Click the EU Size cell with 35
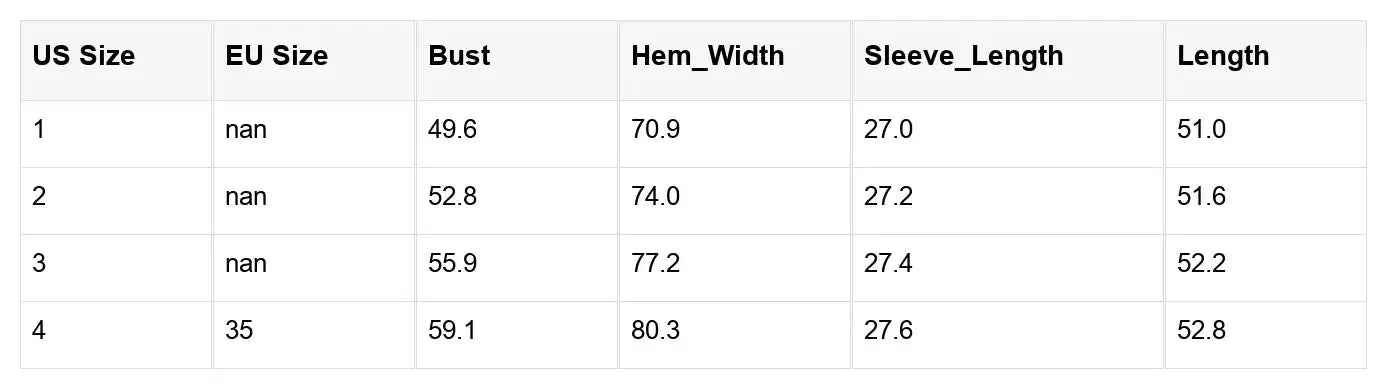This screenshot has height=388, width=1386. (x=314, y=335)
